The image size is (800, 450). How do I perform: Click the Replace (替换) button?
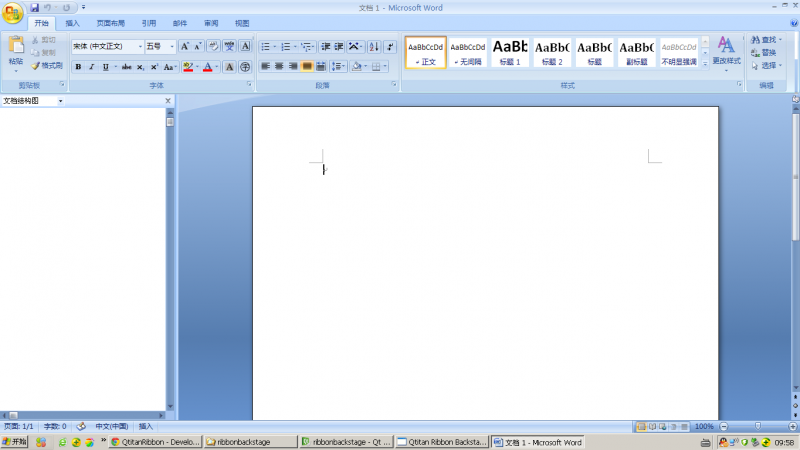pyautogui.click(x=763, y=53)
